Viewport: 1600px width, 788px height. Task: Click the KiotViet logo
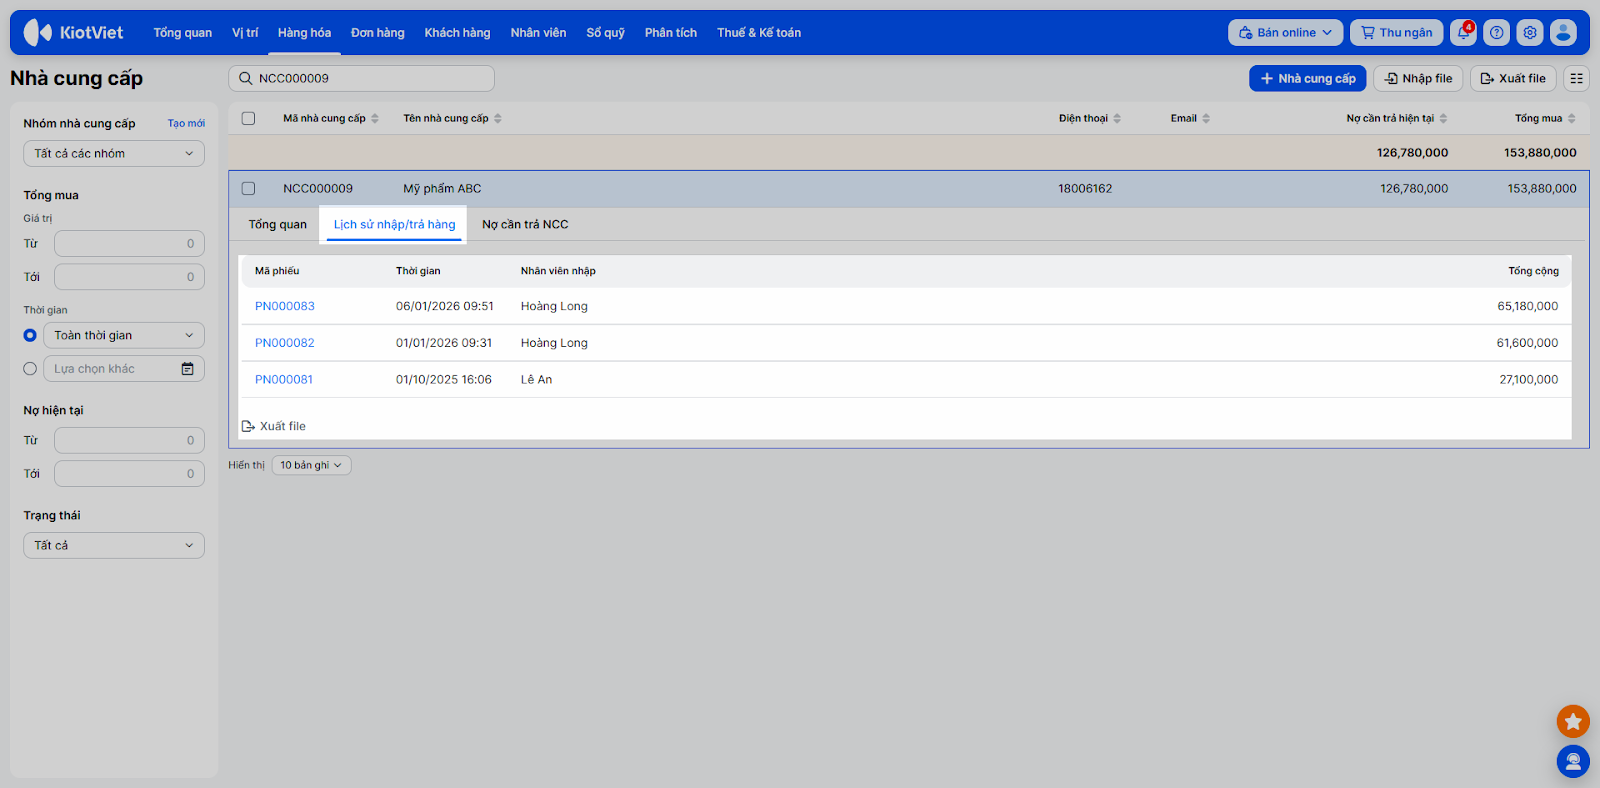coord(73,32)
